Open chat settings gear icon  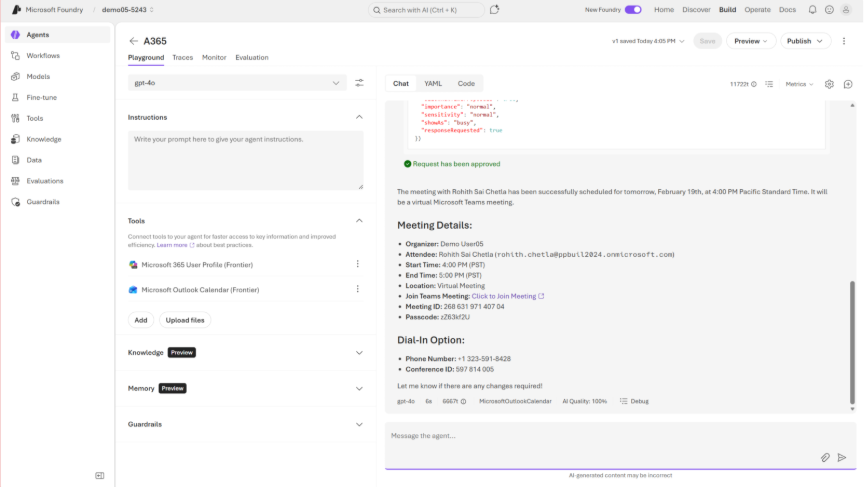point(829,84)
